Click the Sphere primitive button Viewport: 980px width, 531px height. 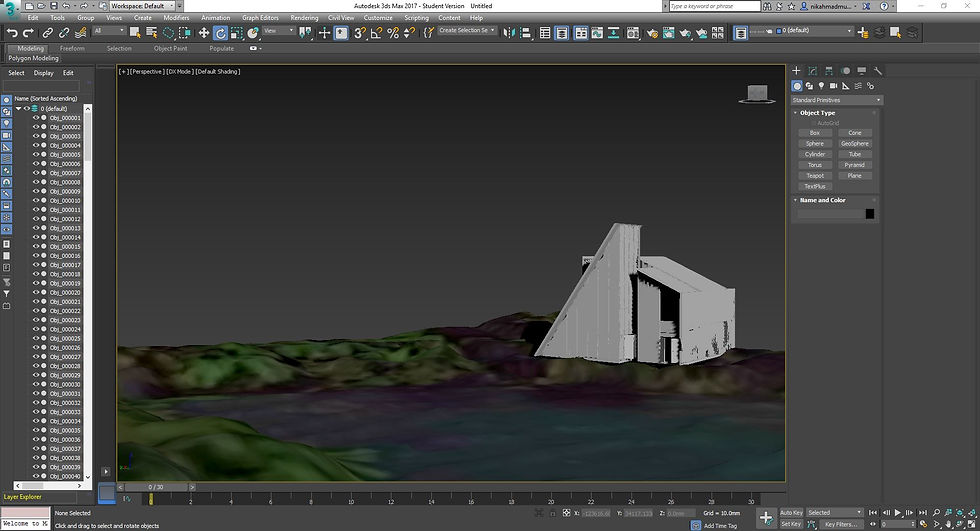pos(815,144)
